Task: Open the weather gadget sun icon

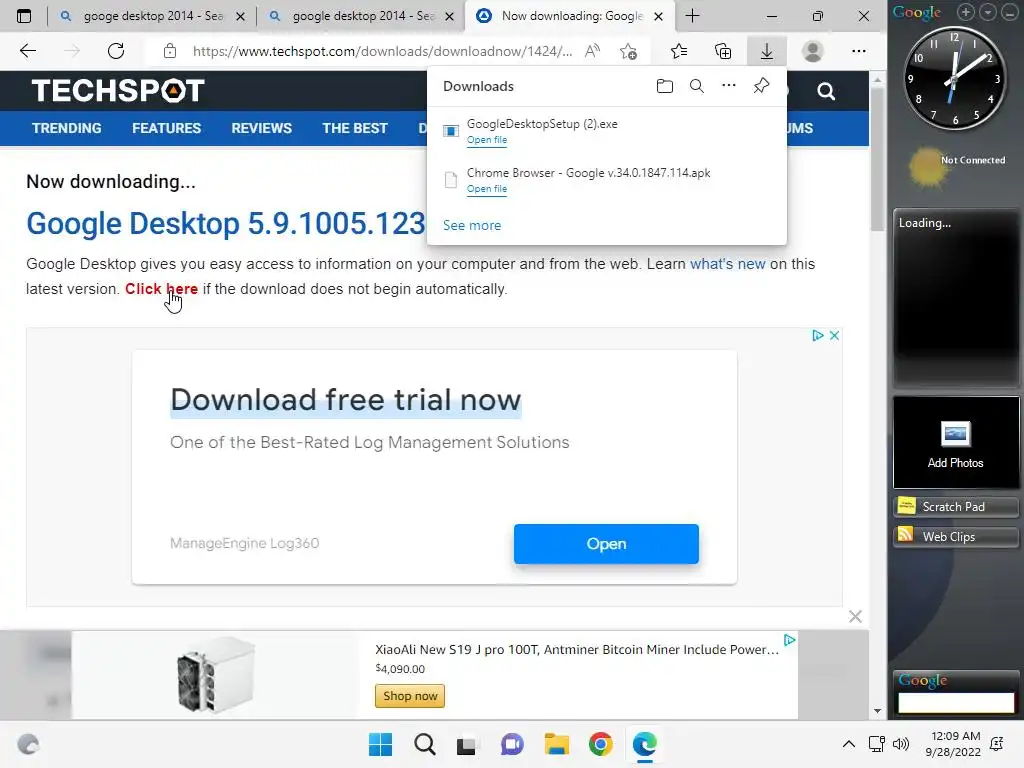Action: [x=927, y=167]
